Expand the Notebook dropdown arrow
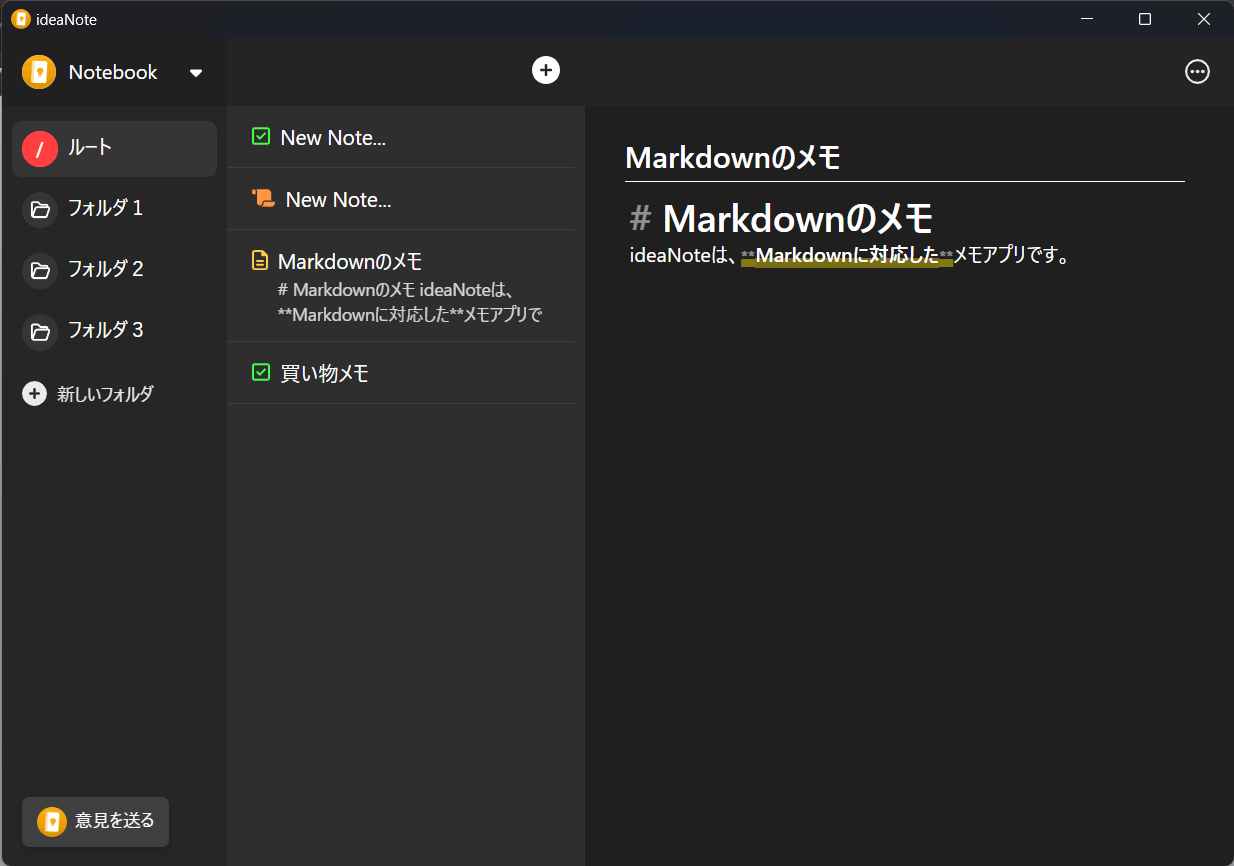This screenshot has height=866, width=1234. [196, 73]
